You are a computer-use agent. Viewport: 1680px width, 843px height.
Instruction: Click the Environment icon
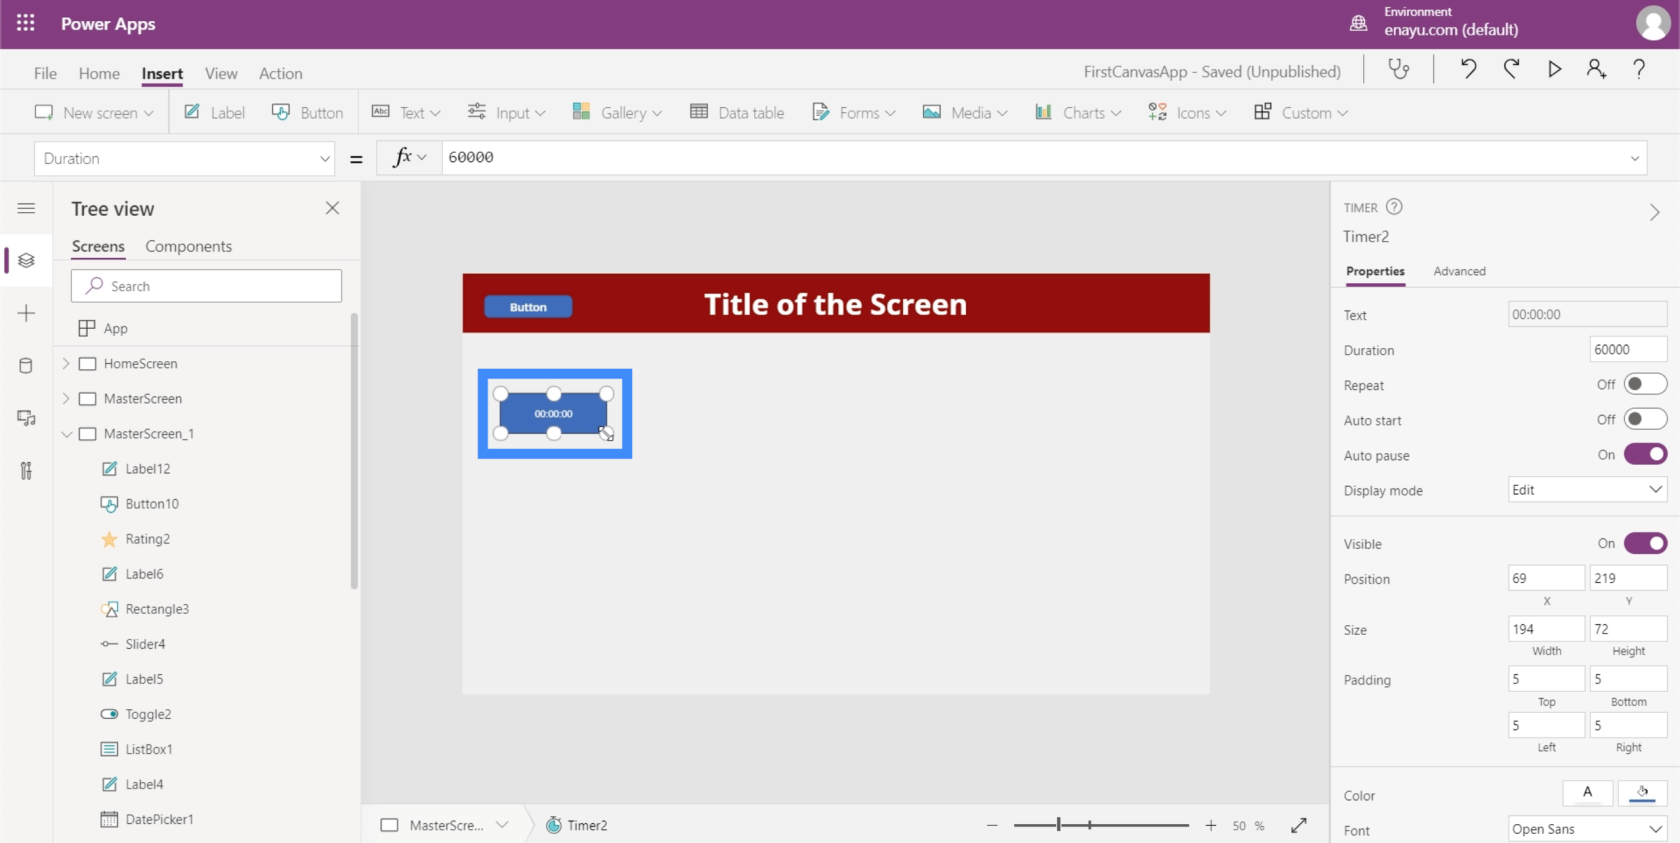coord(1358,23)
